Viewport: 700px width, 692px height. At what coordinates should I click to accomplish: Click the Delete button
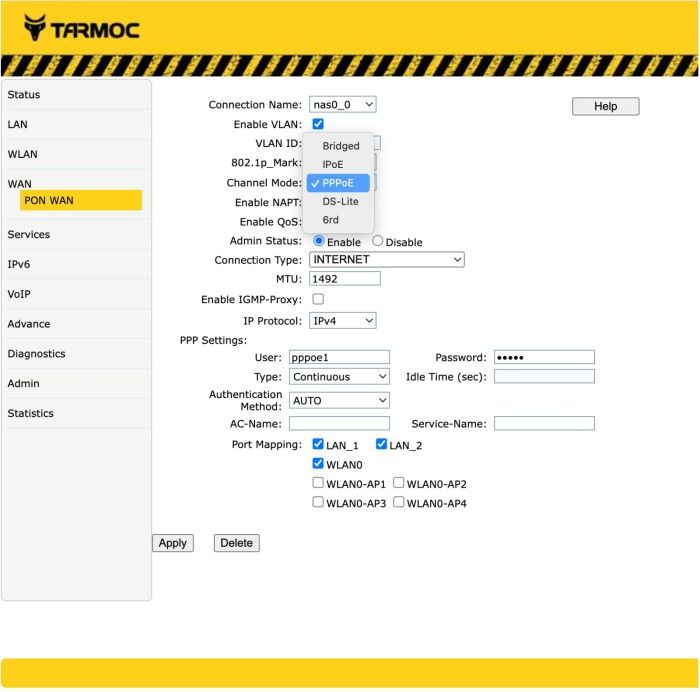236,543
